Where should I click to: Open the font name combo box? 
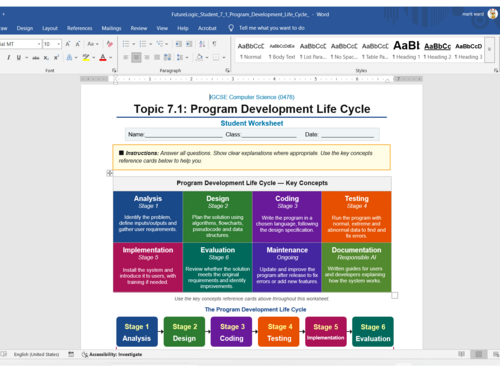point(20,44)
